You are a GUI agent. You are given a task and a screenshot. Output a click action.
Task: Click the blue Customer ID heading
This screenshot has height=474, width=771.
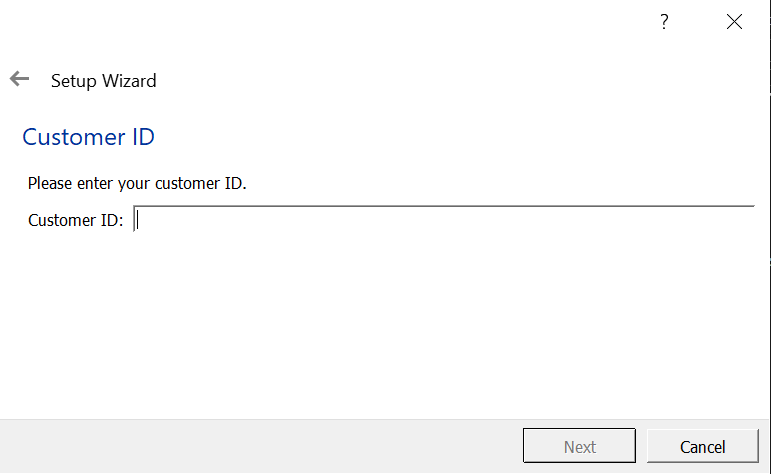click(x=89, y=137)
